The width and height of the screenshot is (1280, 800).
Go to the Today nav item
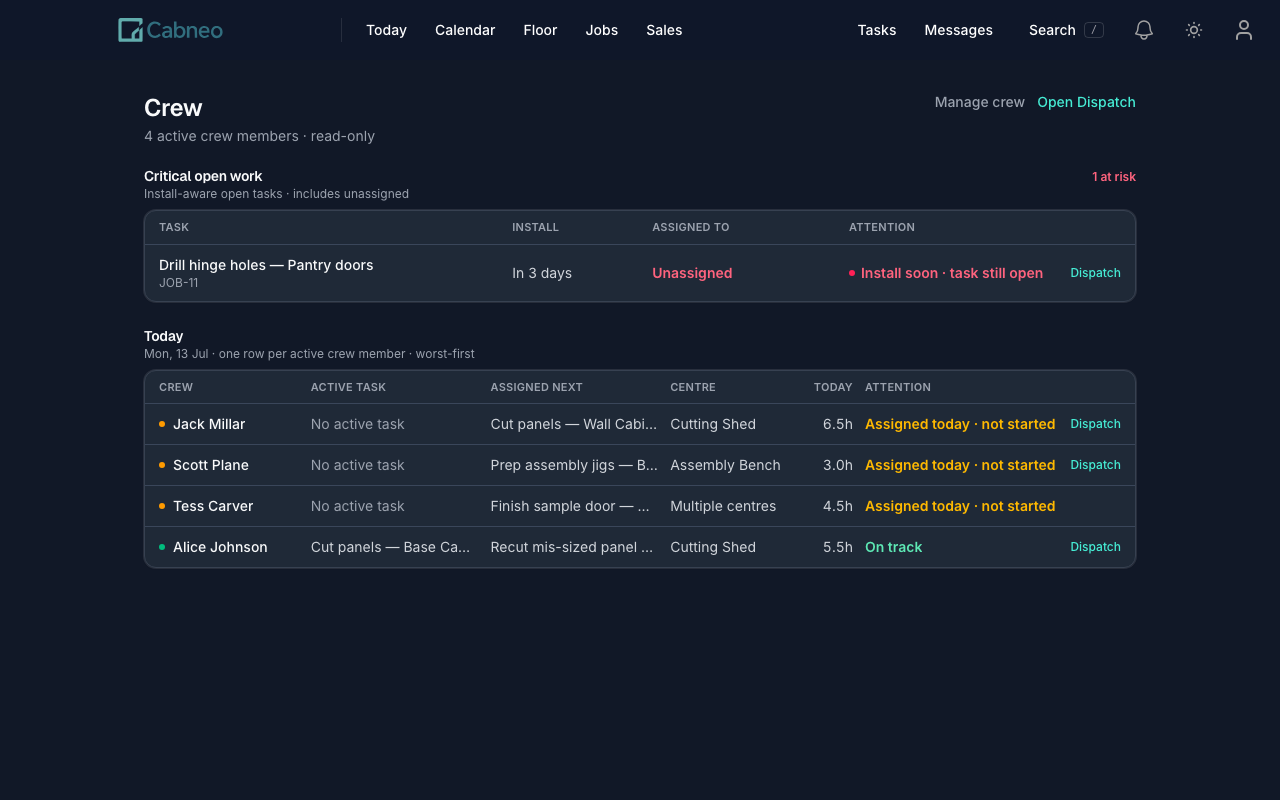[x=386, y=30]
